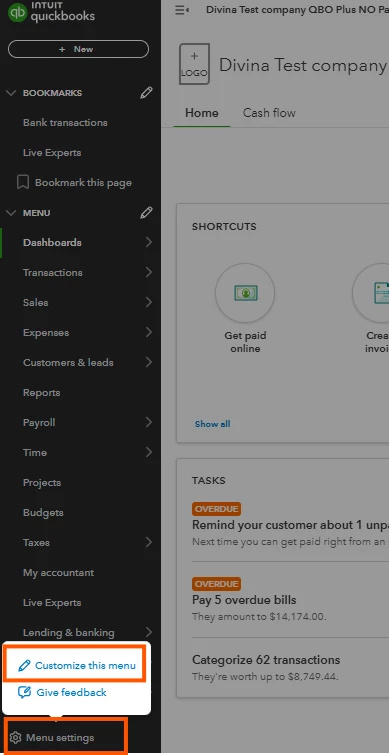Open the Show all shortcuts link

point(212,424)
